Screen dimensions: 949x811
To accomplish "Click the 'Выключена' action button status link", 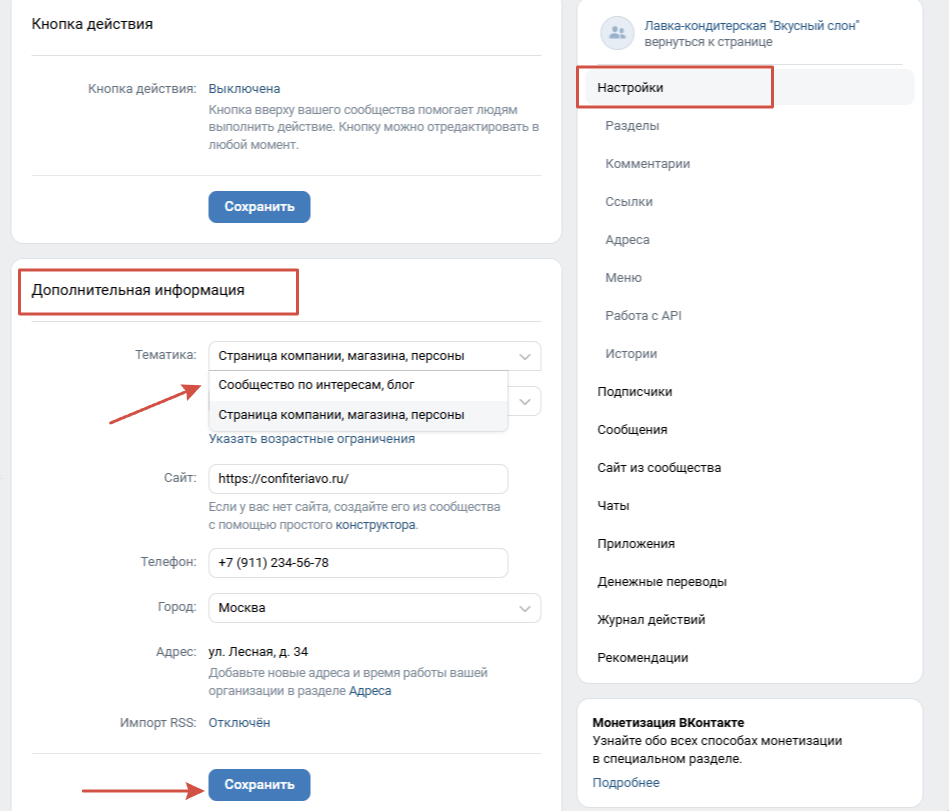I will tap(244, 89).
